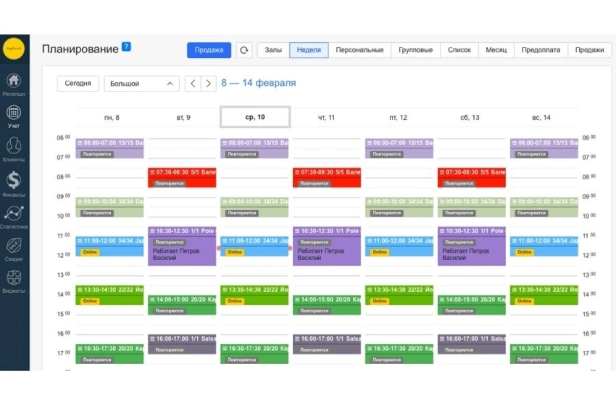The width and height of the screenshot is (616, 405).
Task: Switch to the Месяц view tab
Action: (496, 50)
